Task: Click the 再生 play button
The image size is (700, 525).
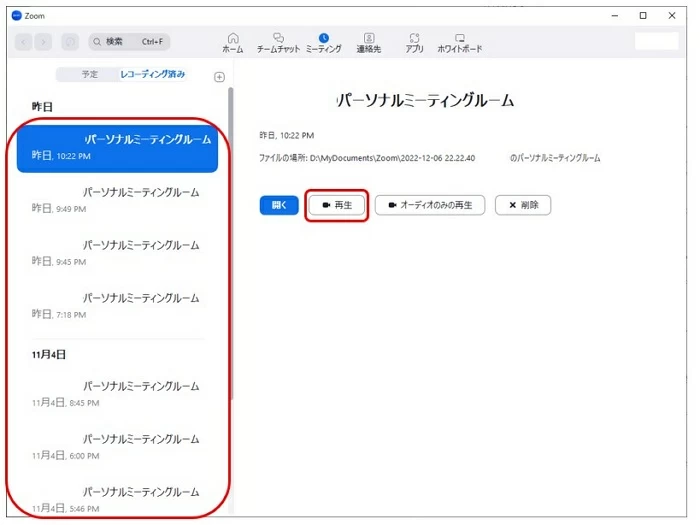Action: click(x=337, y=205)
